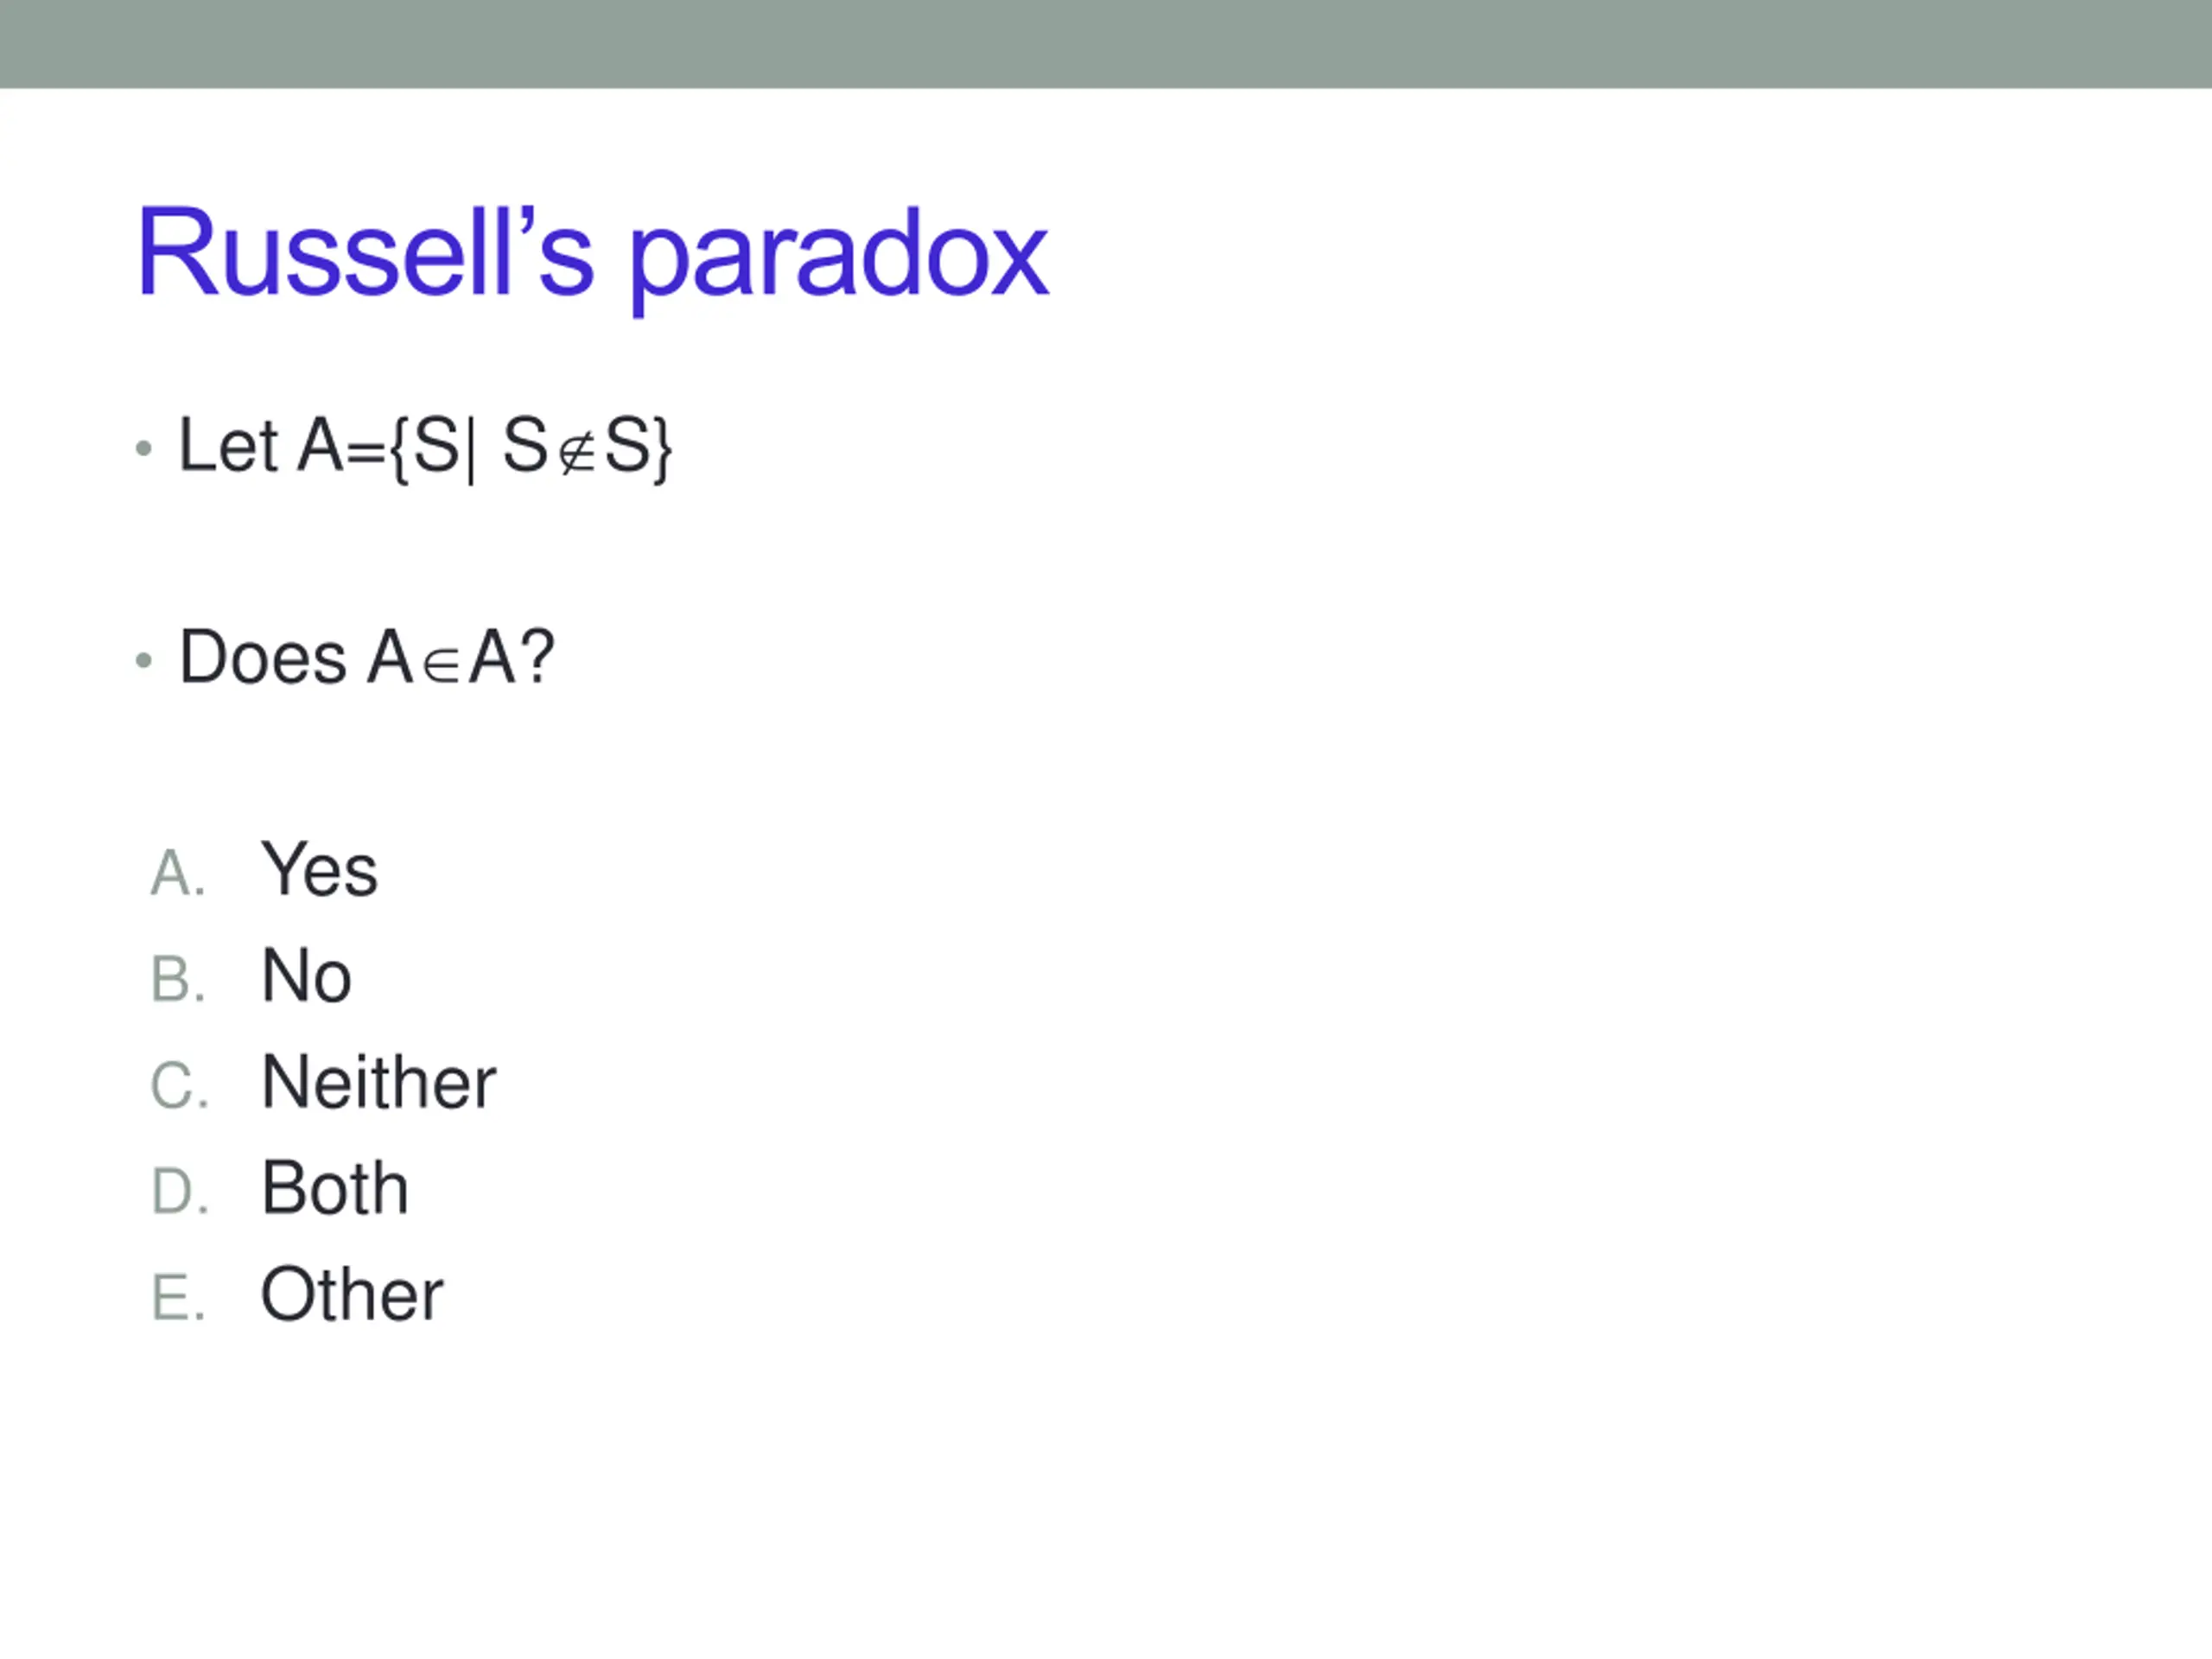Click the bullet dot before "Does"
This screenshot has width=2212, height=1659.
[144, 660]
